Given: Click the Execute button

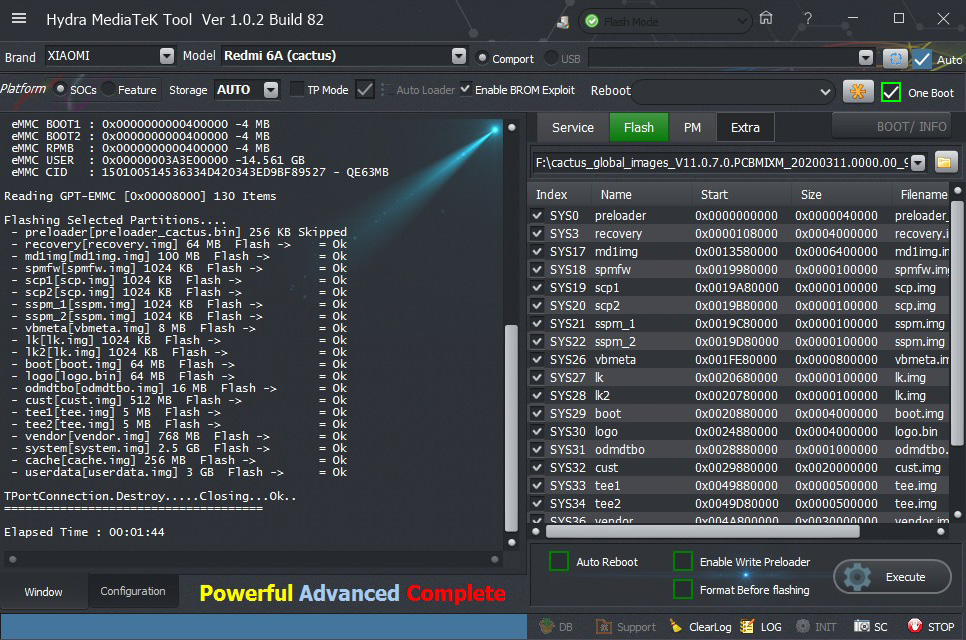Looking at the screenshot, I should (891, 577).
